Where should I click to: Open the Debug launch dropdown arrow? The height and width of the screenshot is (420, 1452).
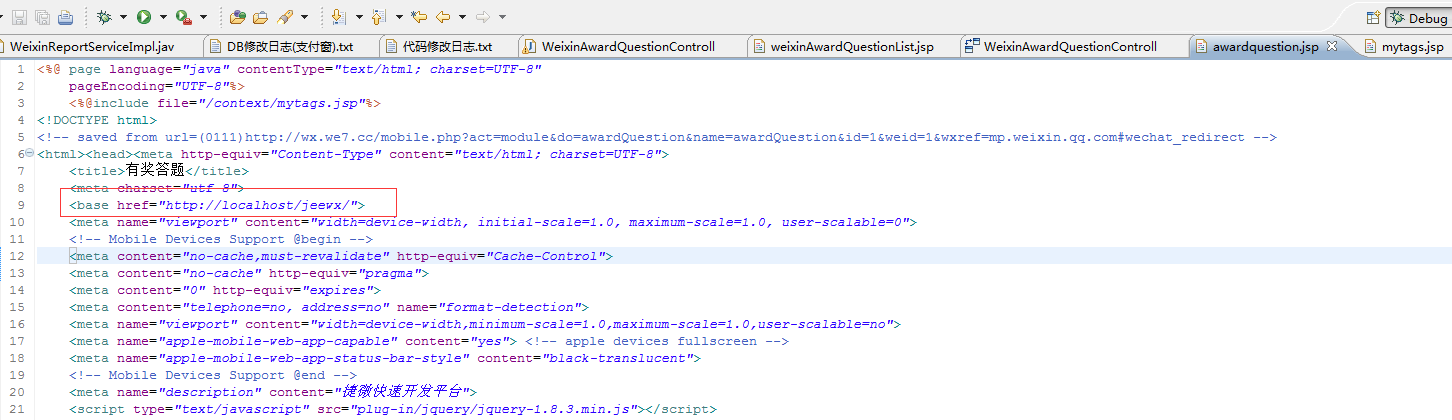point(123,17)
